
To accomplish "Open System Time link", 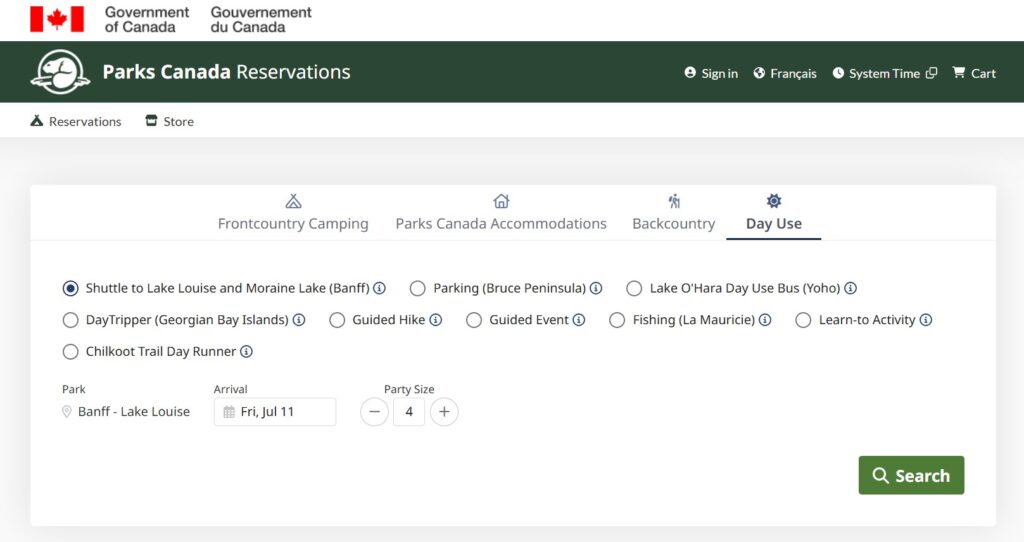I will point(885,73).
